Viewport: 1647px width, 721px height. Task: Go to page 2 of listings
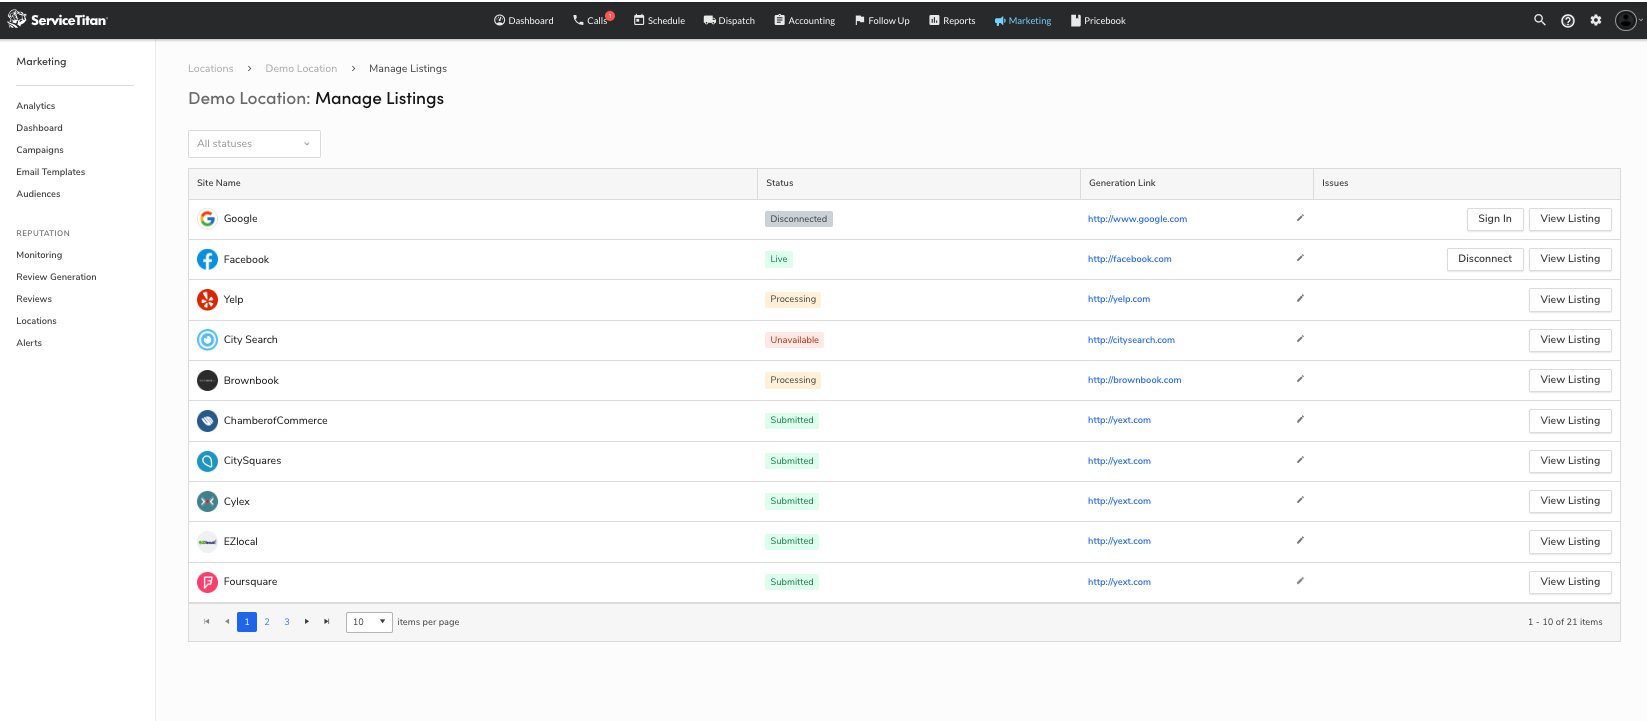click(267, 622)
